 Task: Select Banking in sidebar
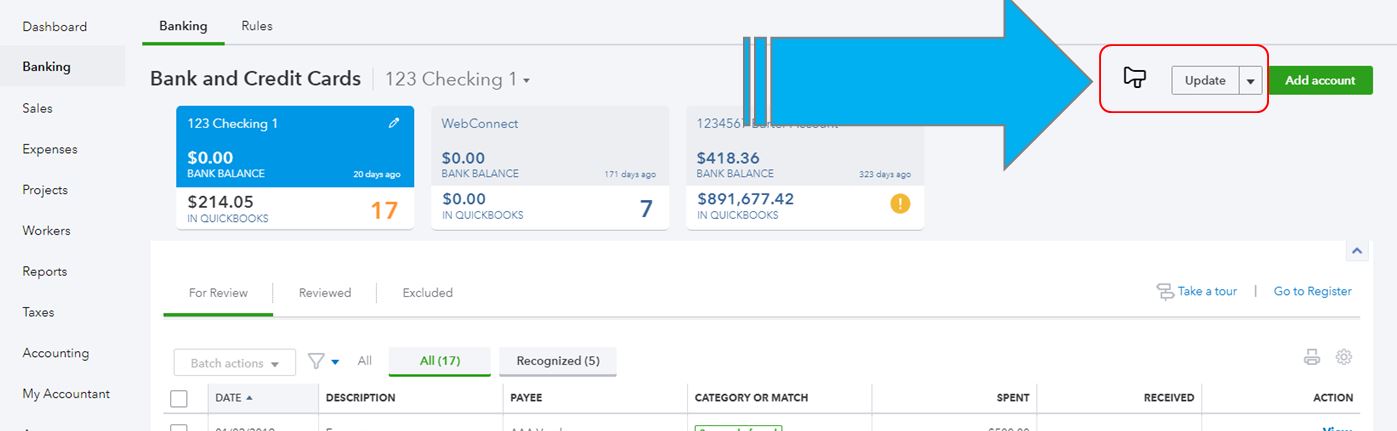47,67
